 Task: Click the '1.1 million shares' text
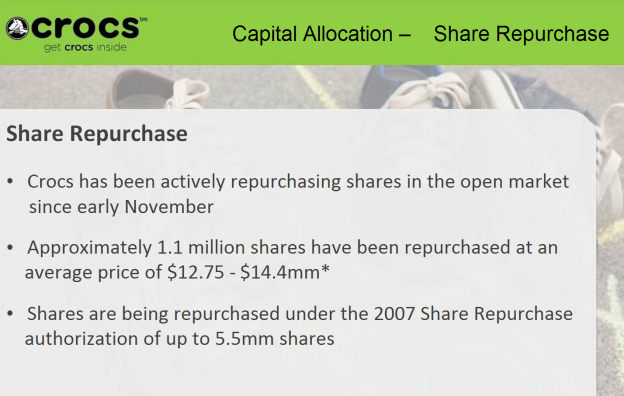coord(232,248)
